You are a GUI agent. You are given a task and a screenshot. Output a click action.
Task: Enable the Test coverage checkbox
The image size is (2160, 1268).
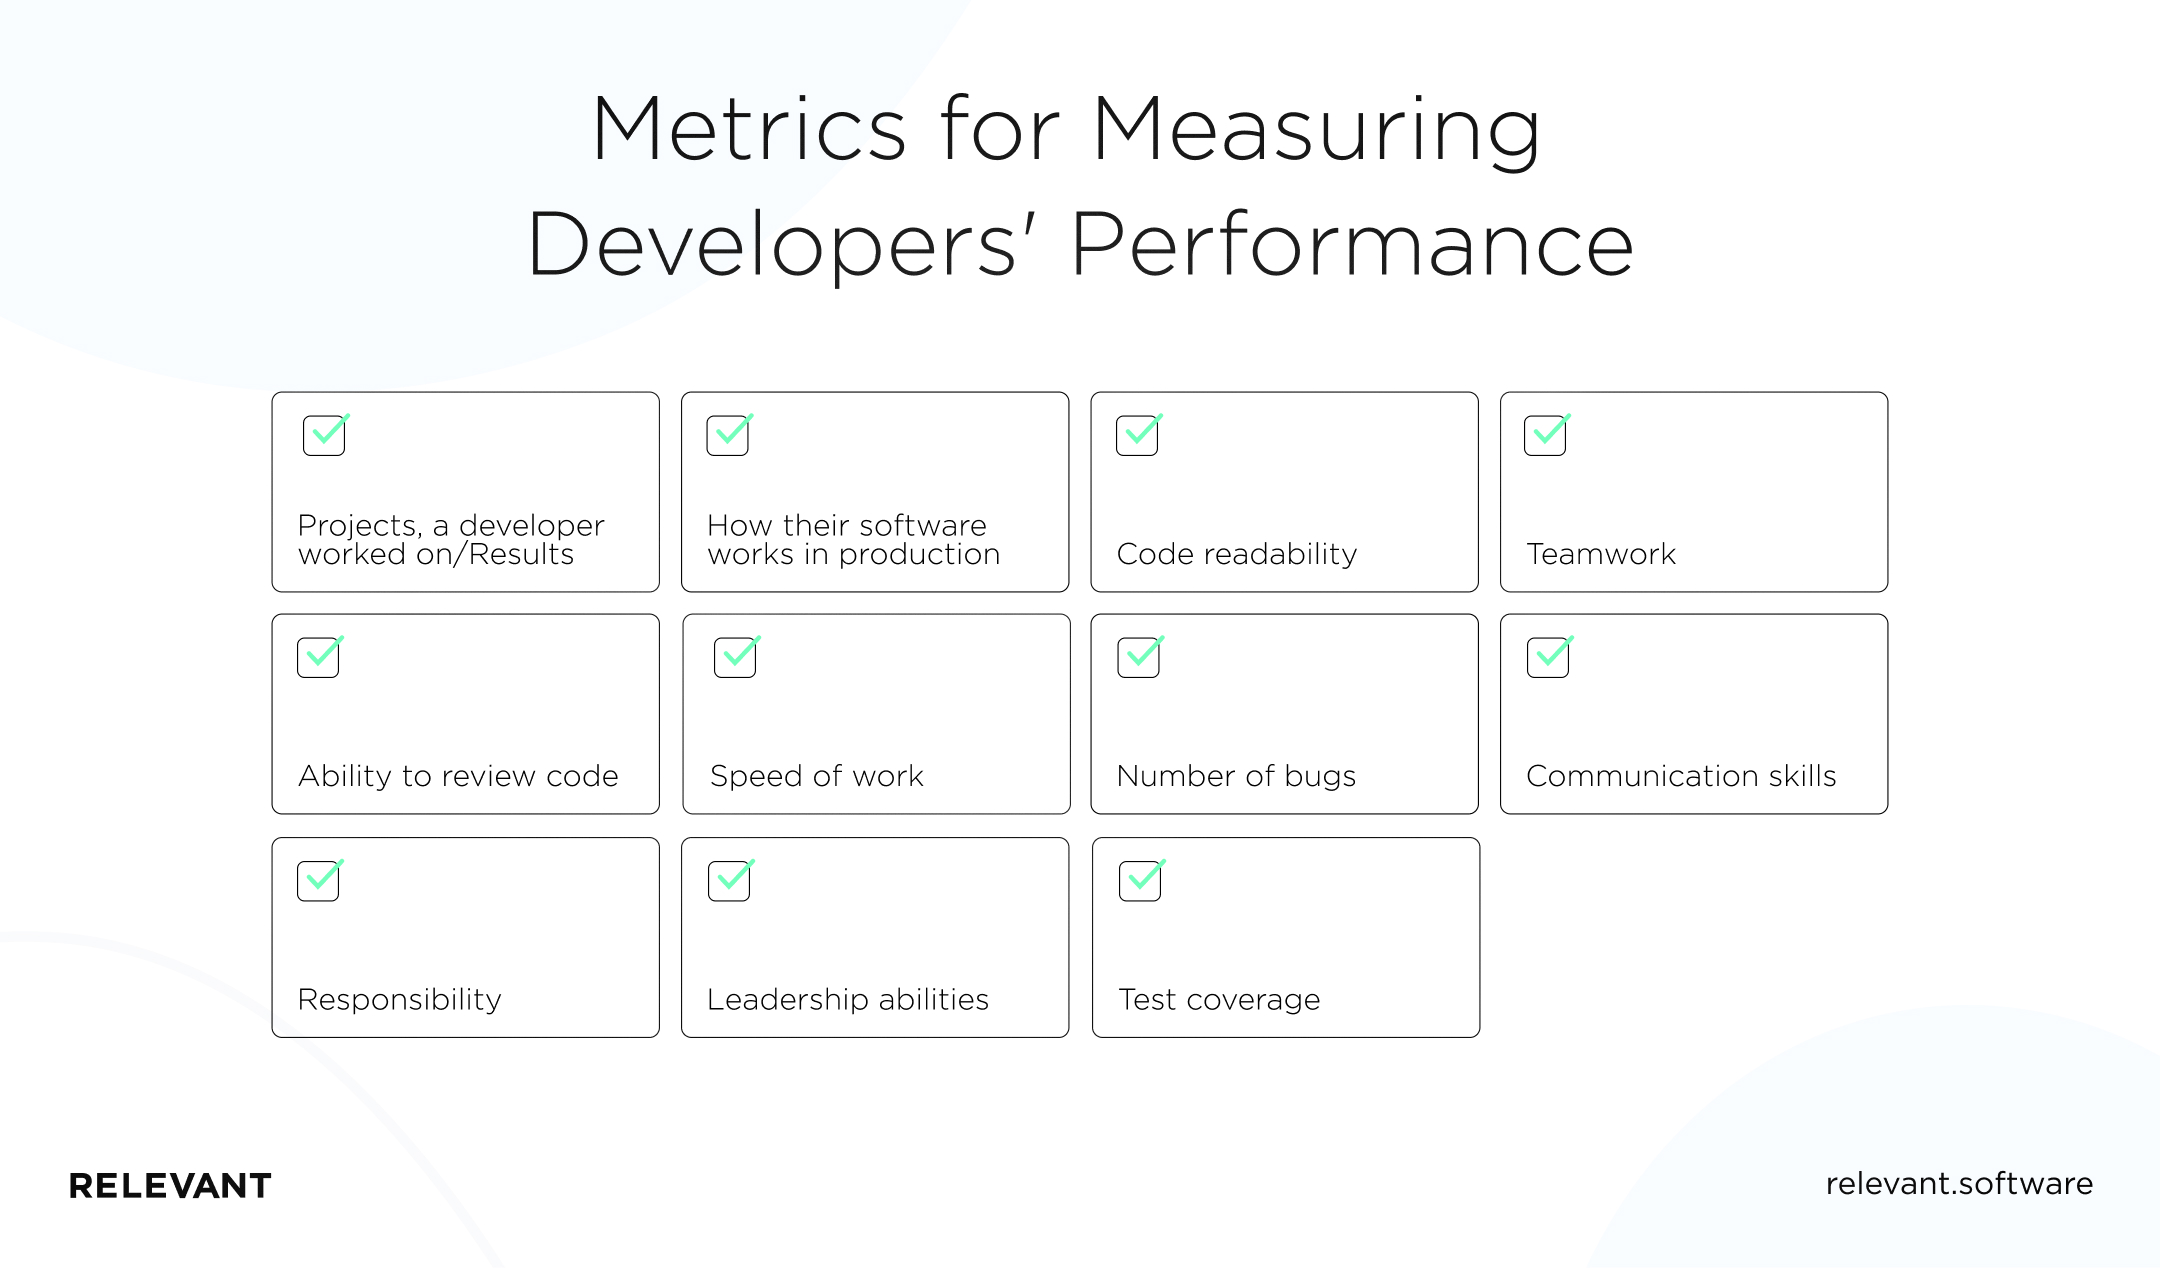click(x=1141, y=882)
